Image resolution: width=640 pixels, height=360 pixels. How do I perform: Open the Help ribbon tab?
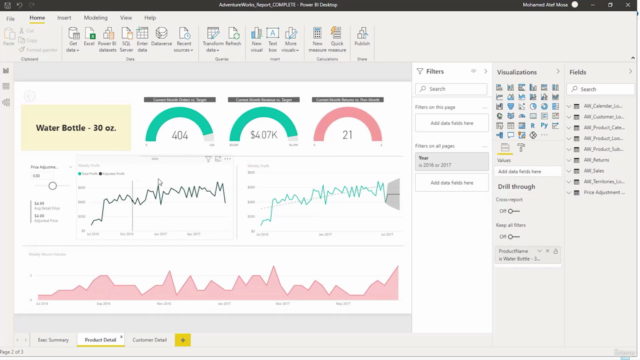click(150, 18)
